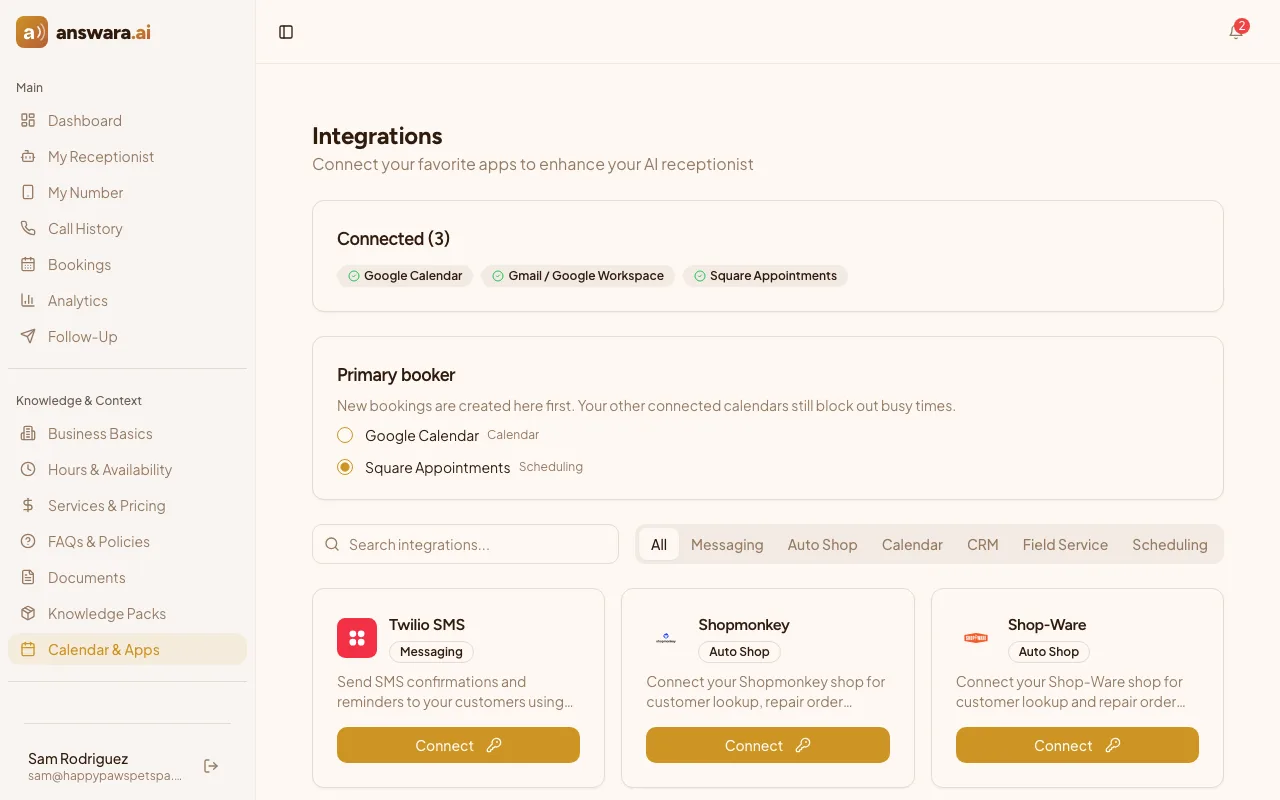The image size is (1280, 800).
Task: Open Dashboard from the sidebar
Action: point(127,120)
